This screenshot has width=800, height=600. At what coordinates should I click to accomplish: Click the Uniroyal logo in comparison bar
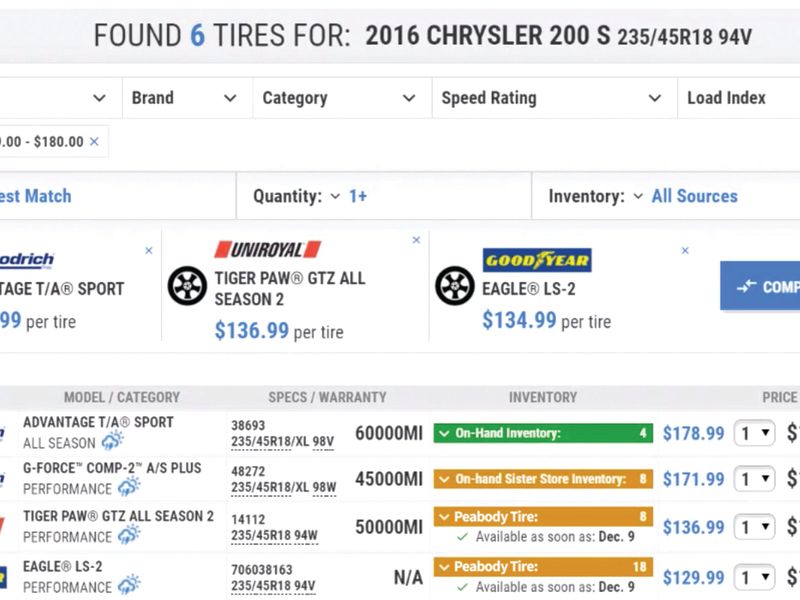pos(268,250)
